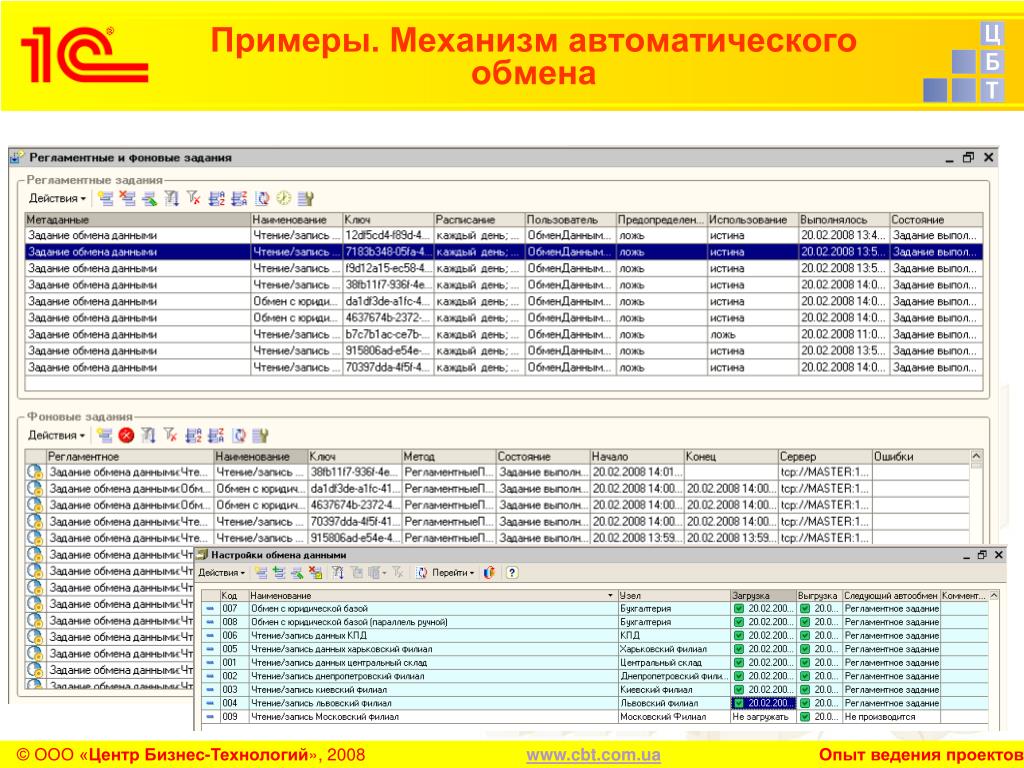
Task: Select Чтение/запись Московский филиал row
Action: pos(595,717)
